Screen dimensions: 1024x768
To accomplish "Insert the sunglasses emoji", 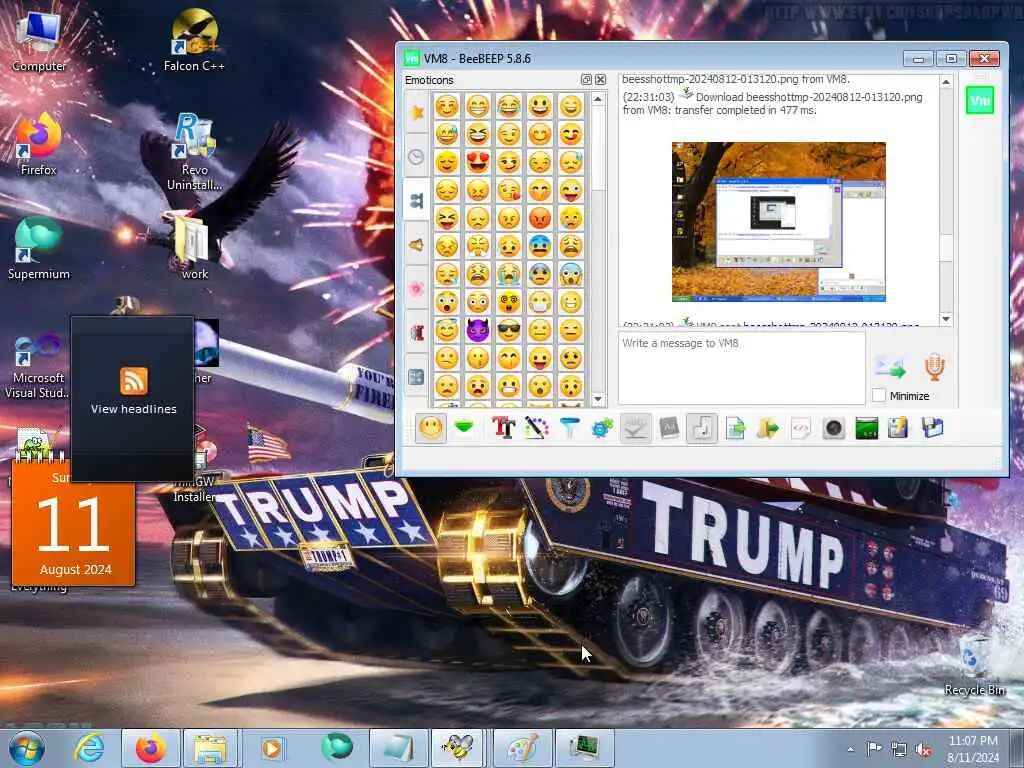I will [509, 330].
